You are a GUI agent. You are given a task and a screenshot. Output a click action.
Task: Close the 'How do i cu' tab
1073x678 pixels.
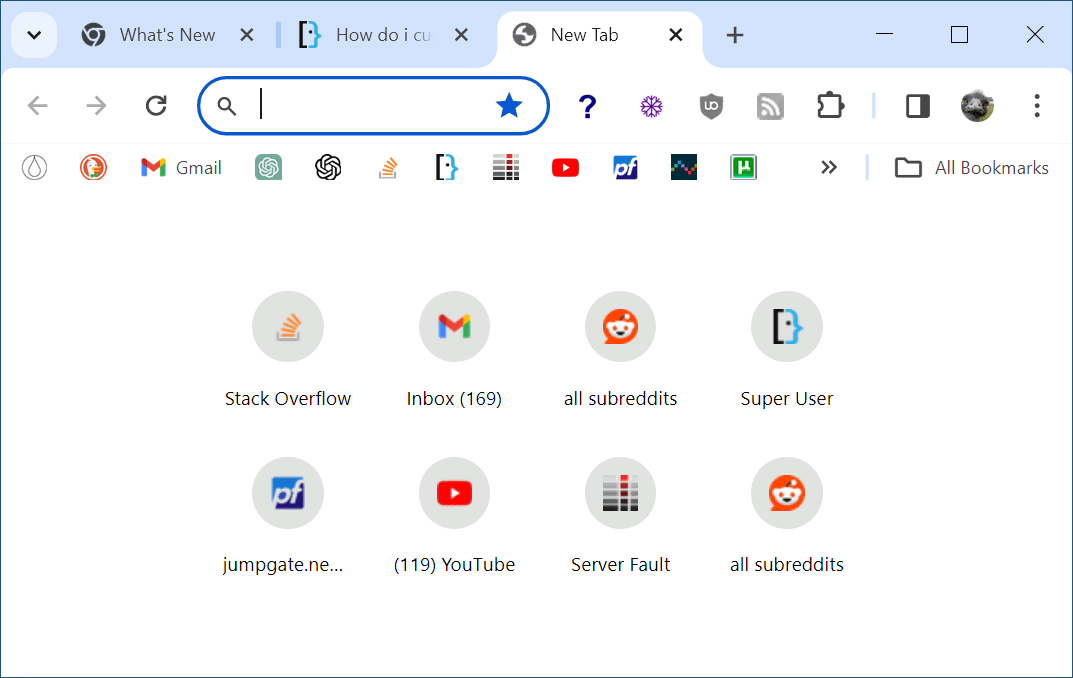coord(462,35)
